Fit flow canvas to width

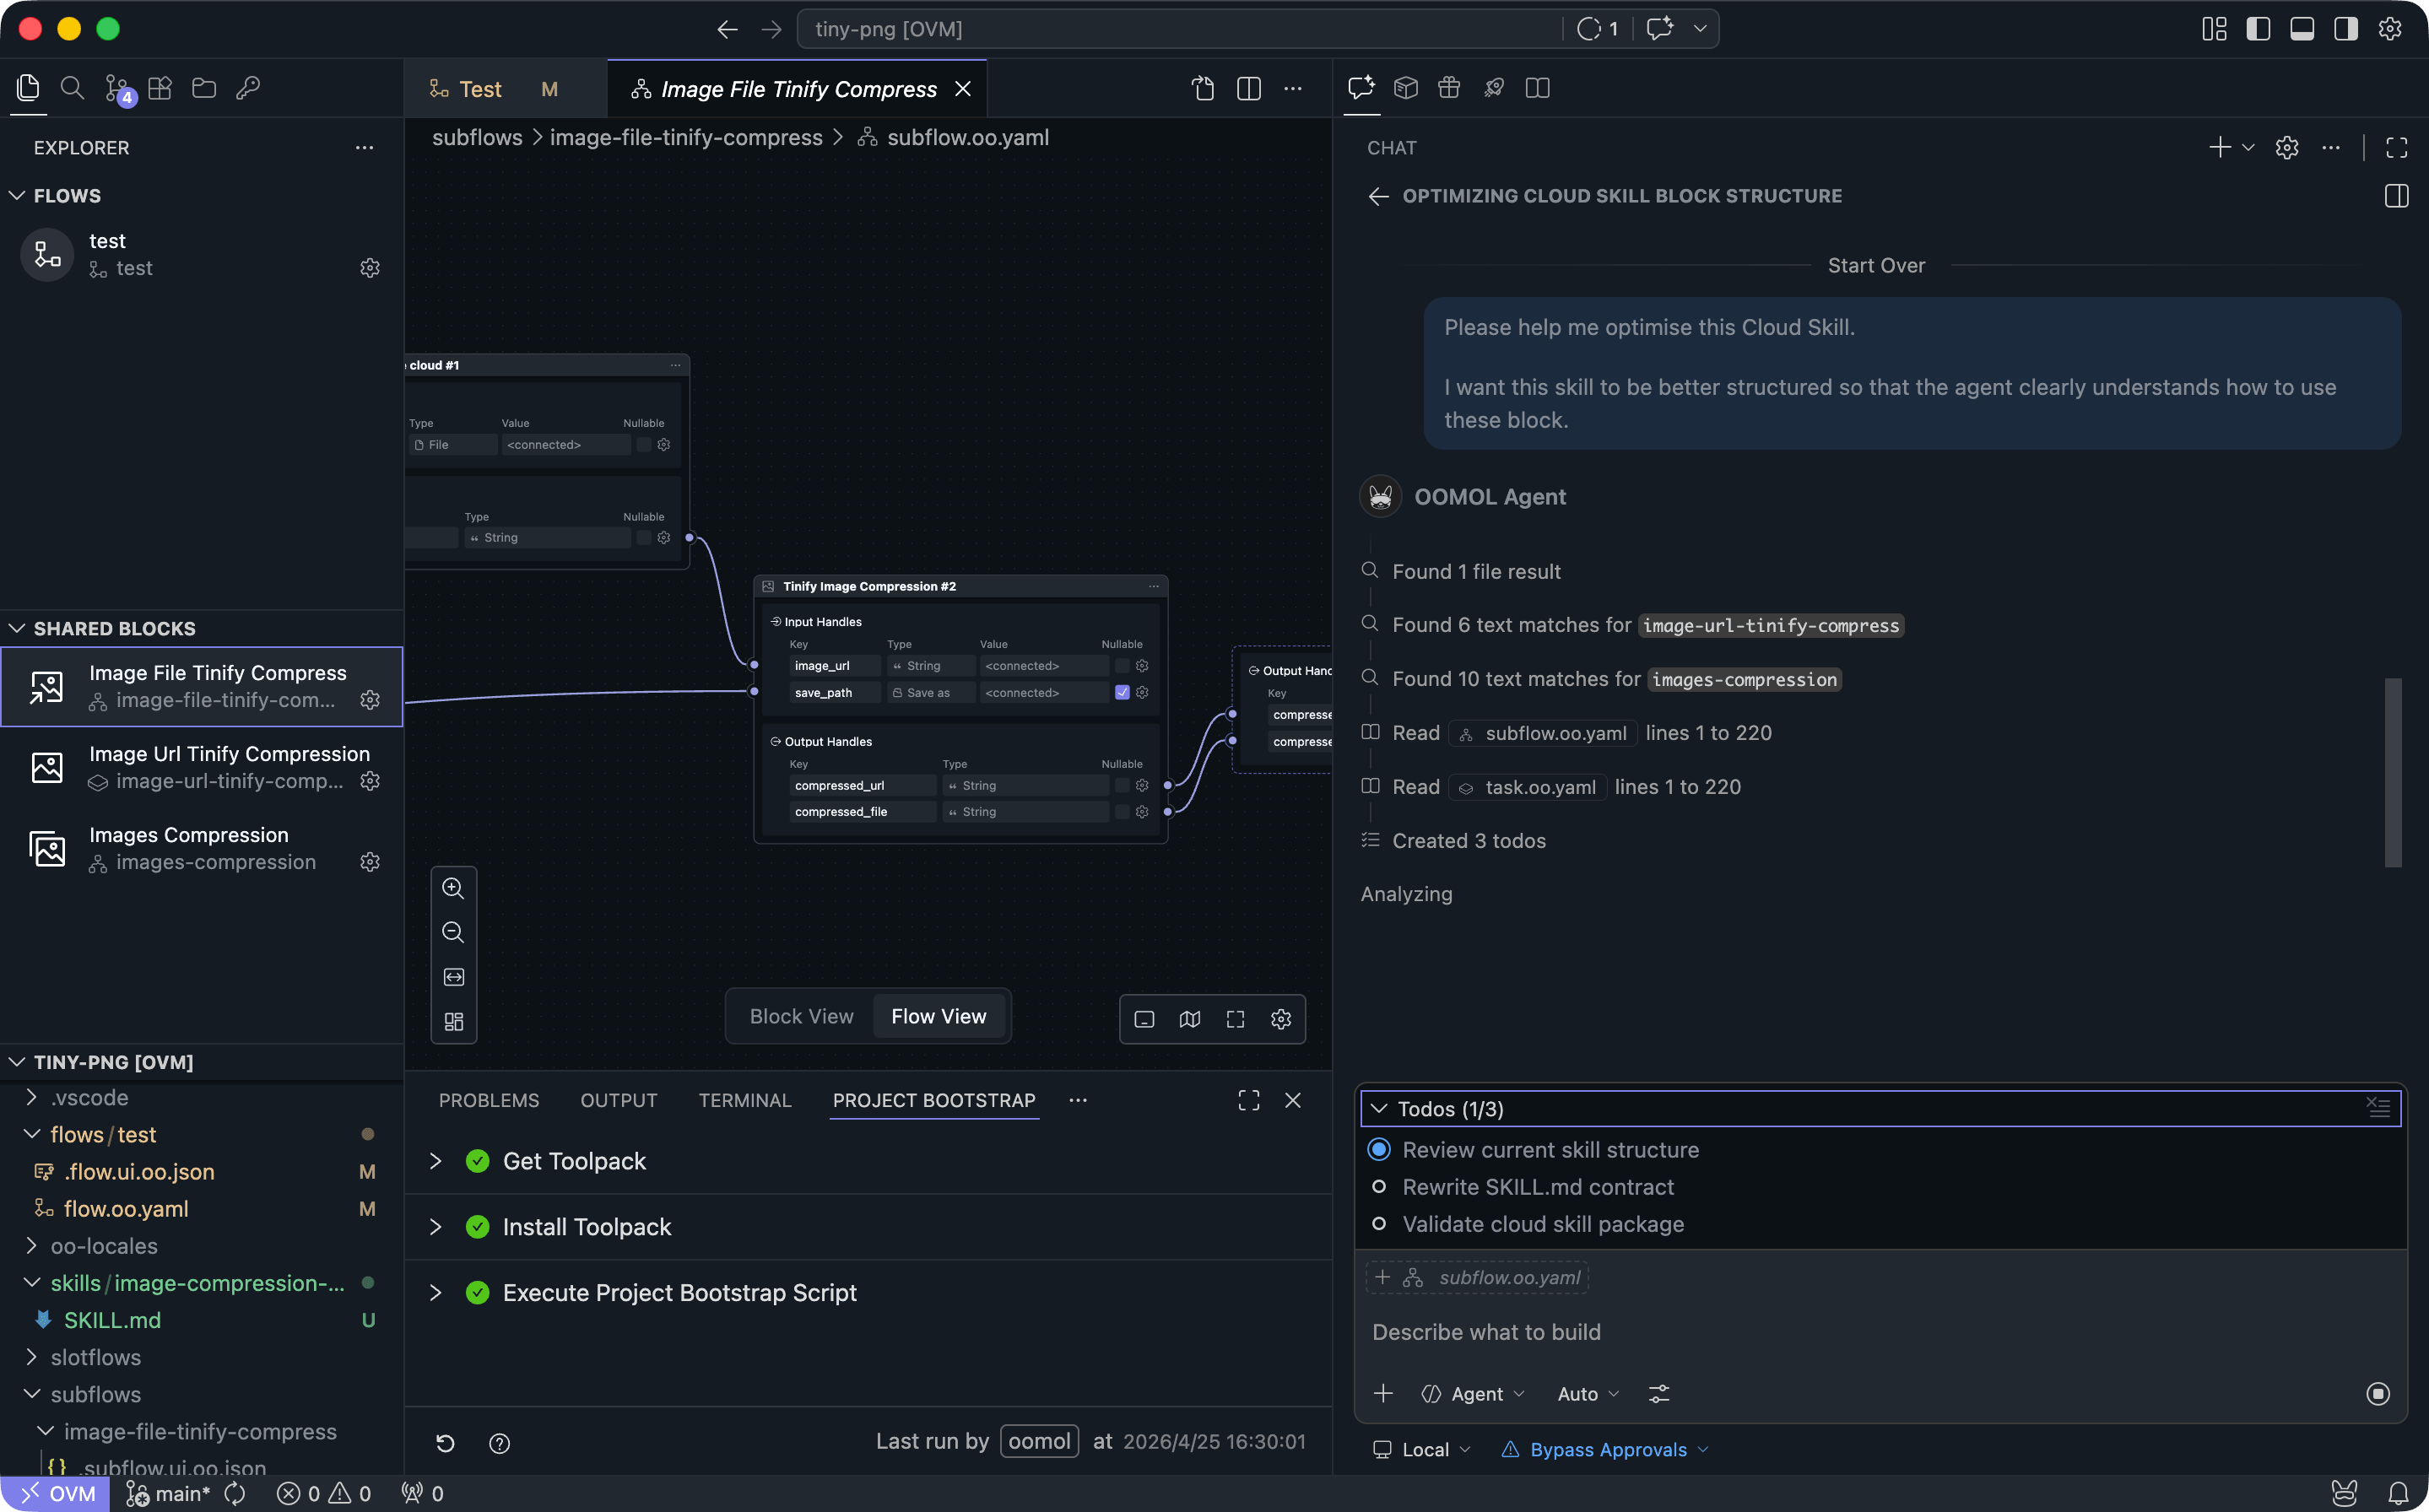pos(453,977)
